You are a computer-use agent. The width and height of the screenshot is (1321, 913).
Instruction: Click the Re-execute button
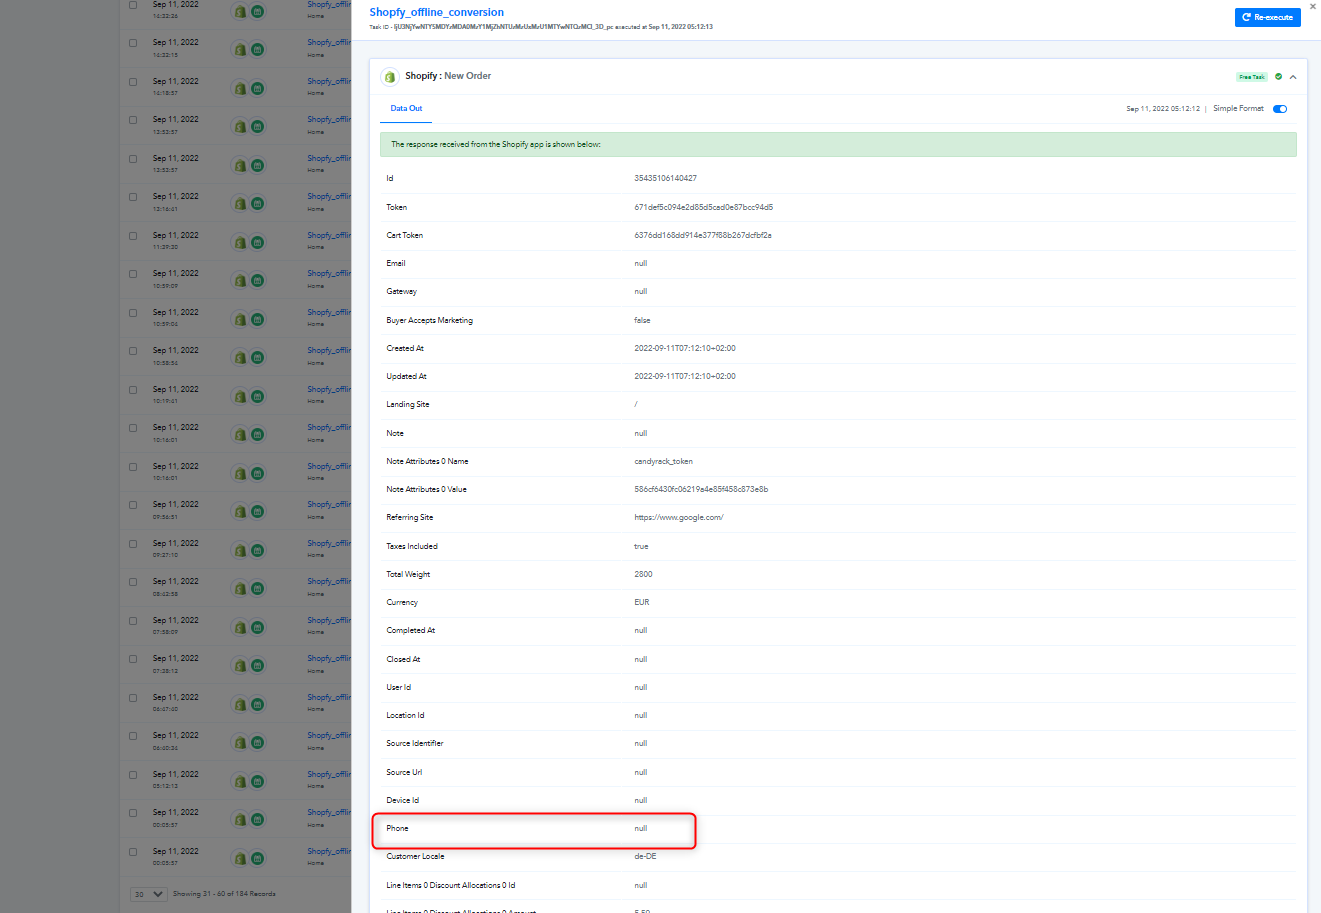(x=1267, y=17)
